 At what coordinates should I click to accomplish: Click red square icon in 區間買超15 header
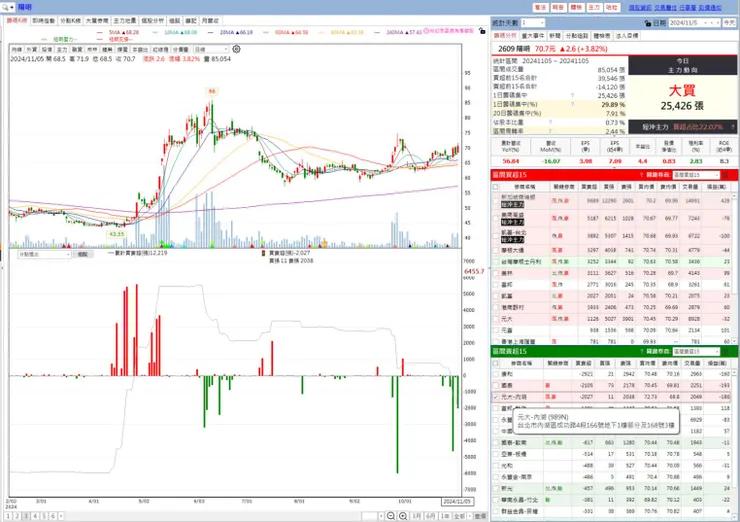coord(725,175)
